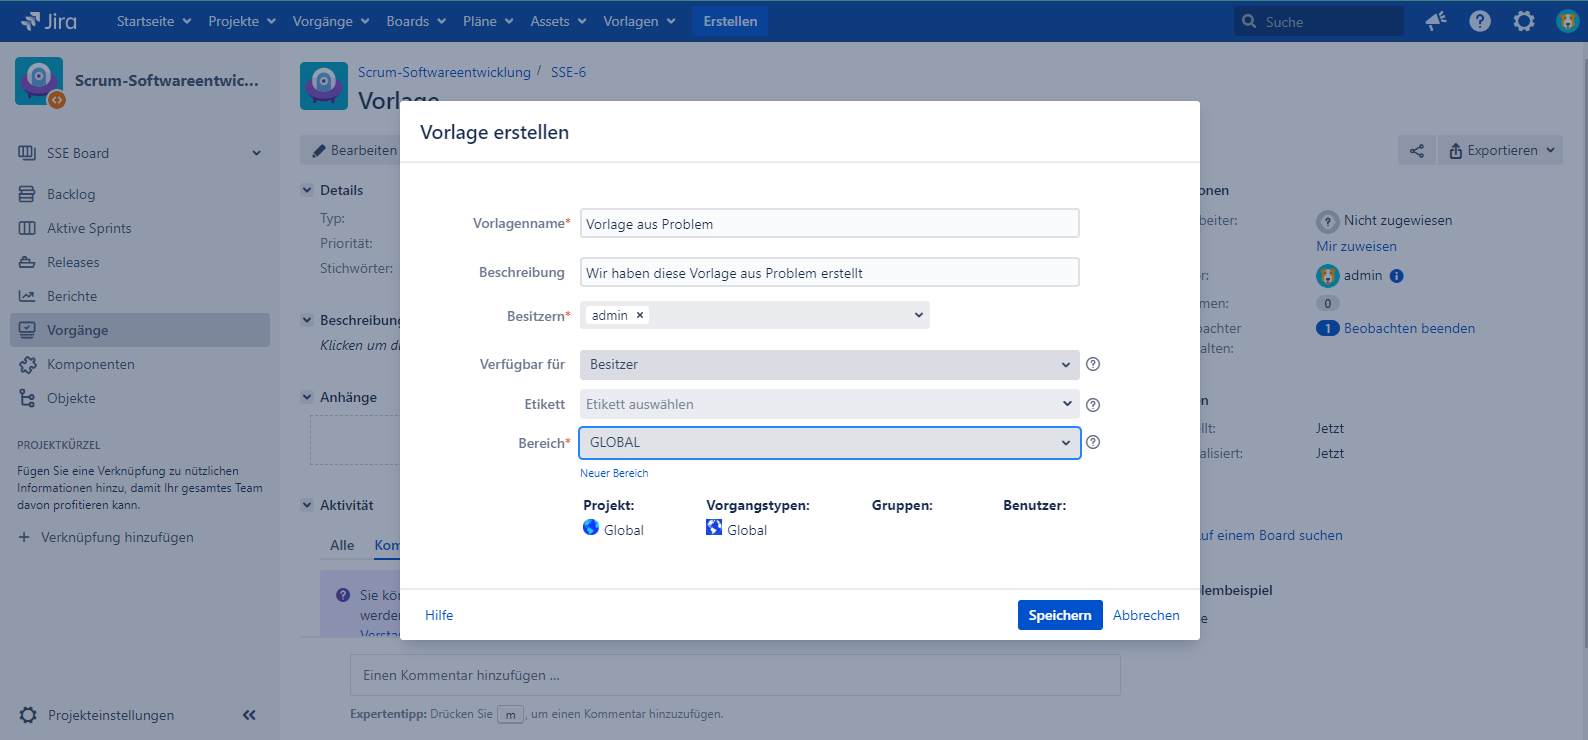Open the Hilfe link in dialog footer
The height and width of the screenshot is (740, 1588).
[439, 615]
